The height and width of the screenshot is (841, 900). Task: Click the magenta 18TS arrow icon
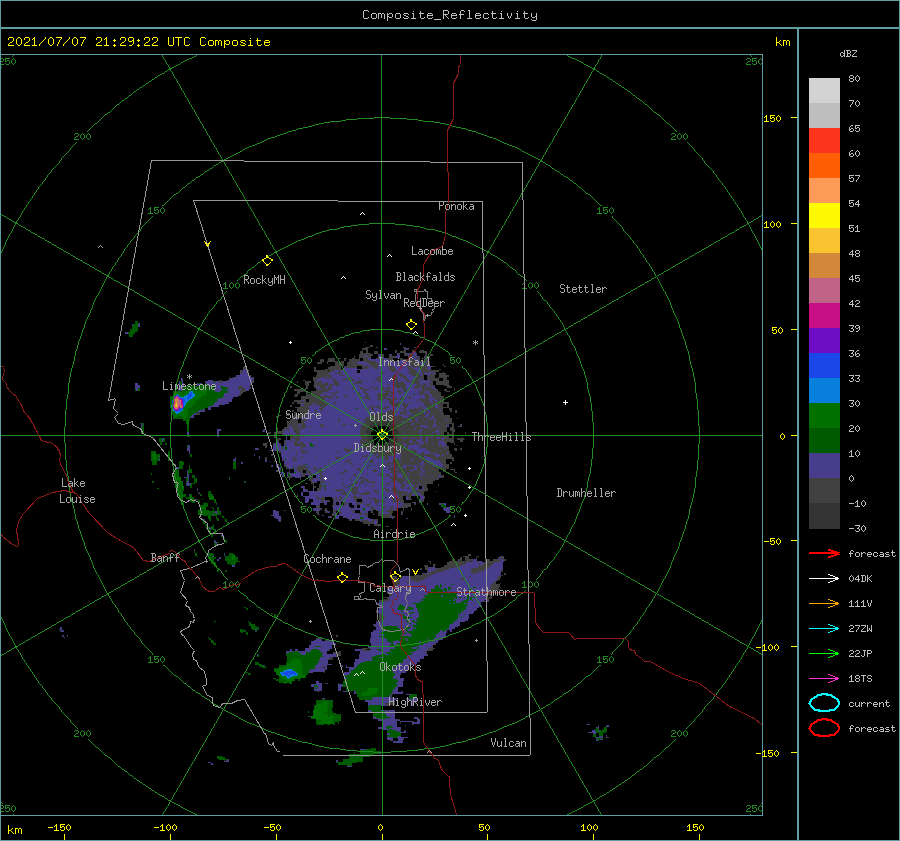824,679
